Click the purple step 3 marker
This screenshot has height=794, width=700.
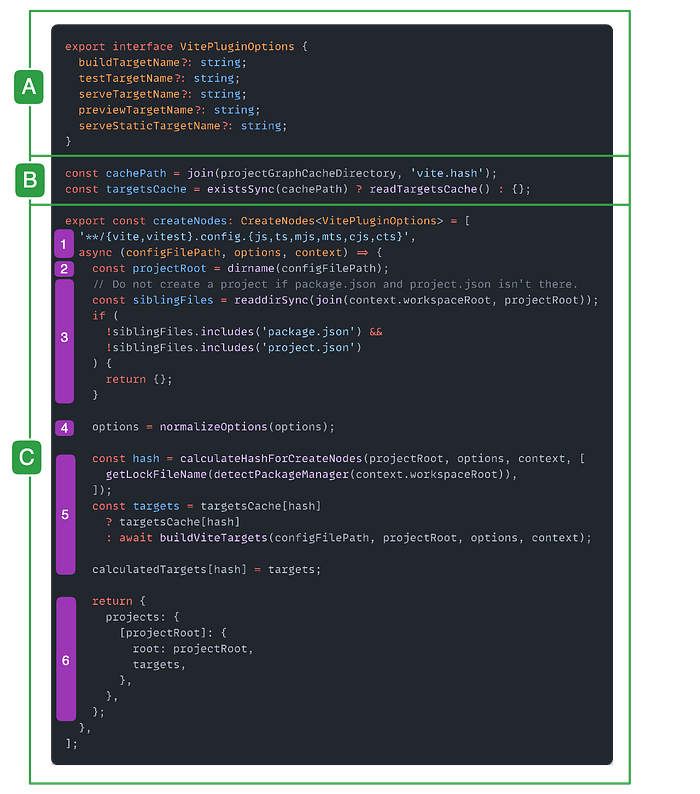point(65,337)
